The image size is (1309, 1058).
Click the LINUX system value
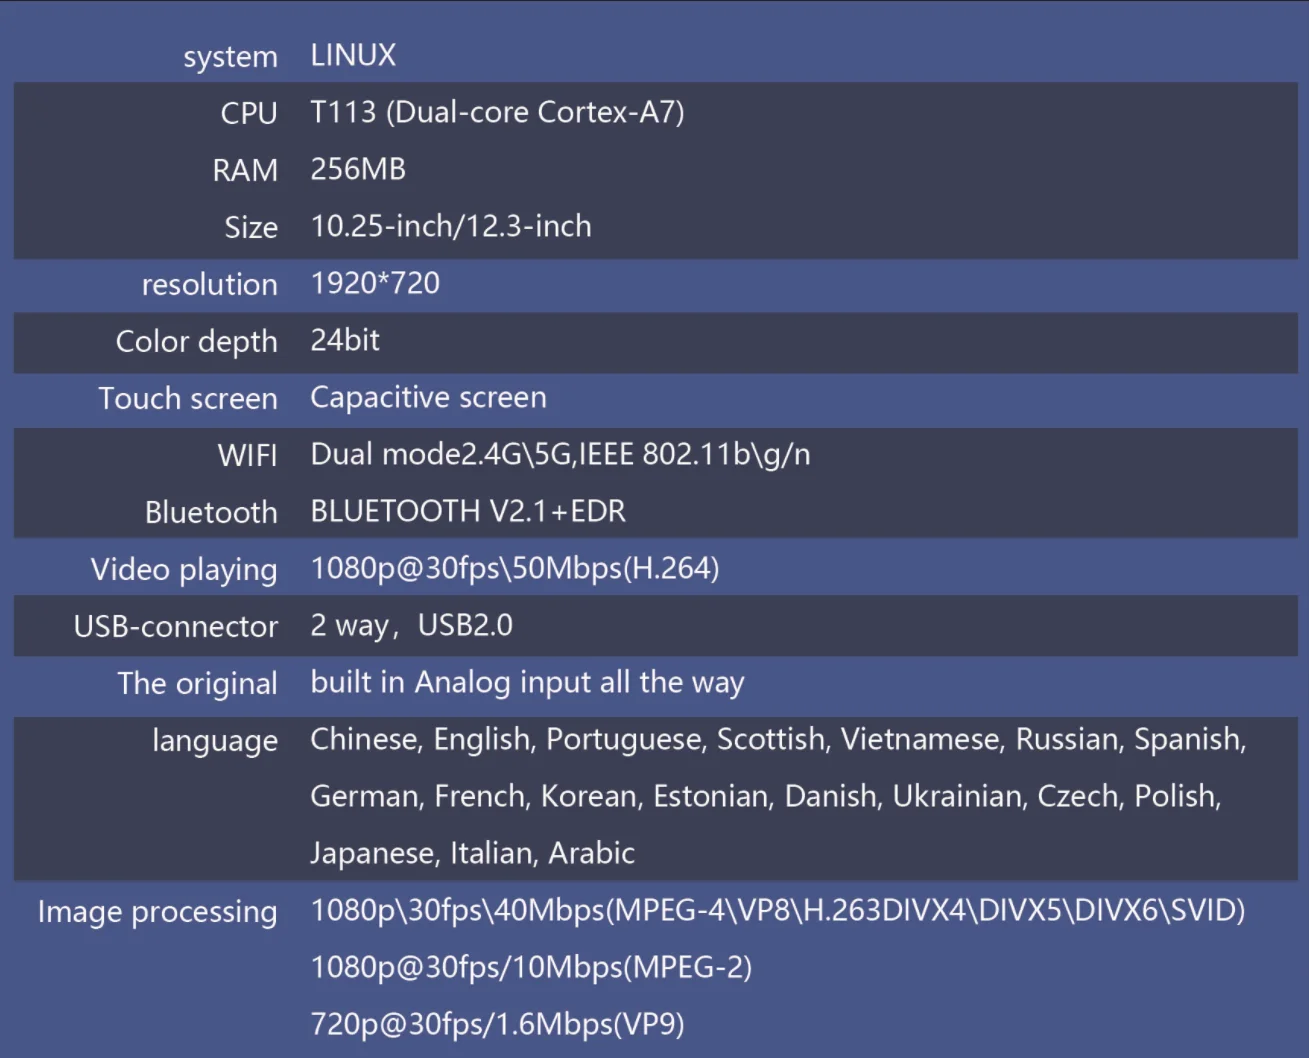tap(353, 55)
